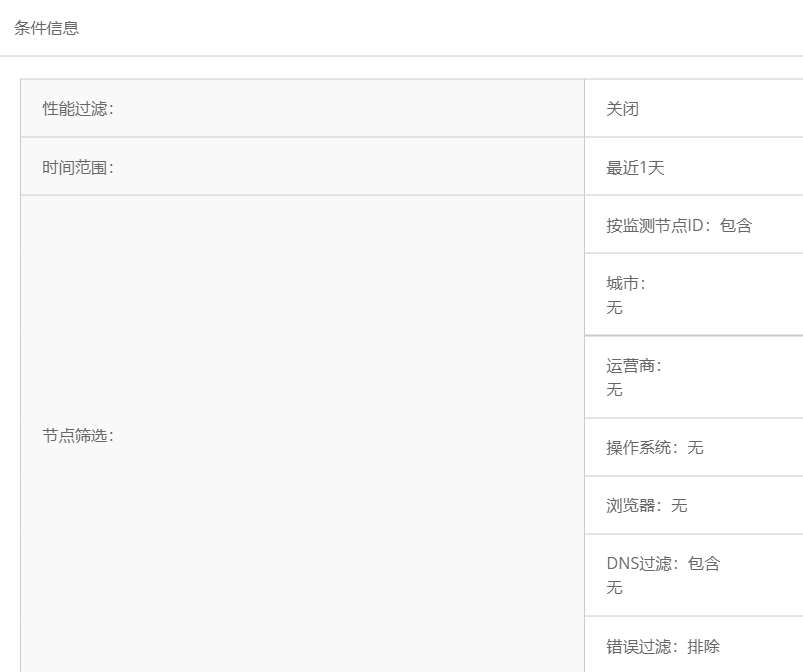Viewport: 803px width, 672px height.
Task: Click the 无 value under 城市
Action: click(614, 308)
